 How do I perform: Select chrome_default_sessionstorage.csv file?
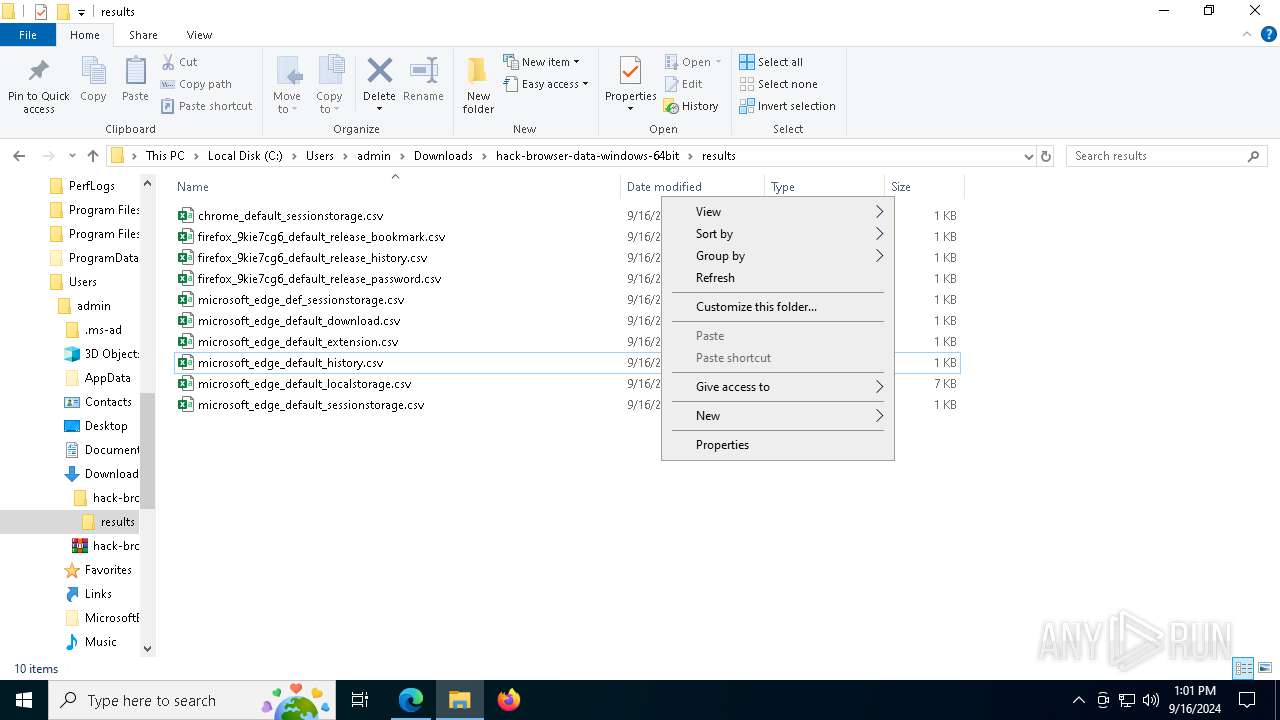(x=290, y=216)
